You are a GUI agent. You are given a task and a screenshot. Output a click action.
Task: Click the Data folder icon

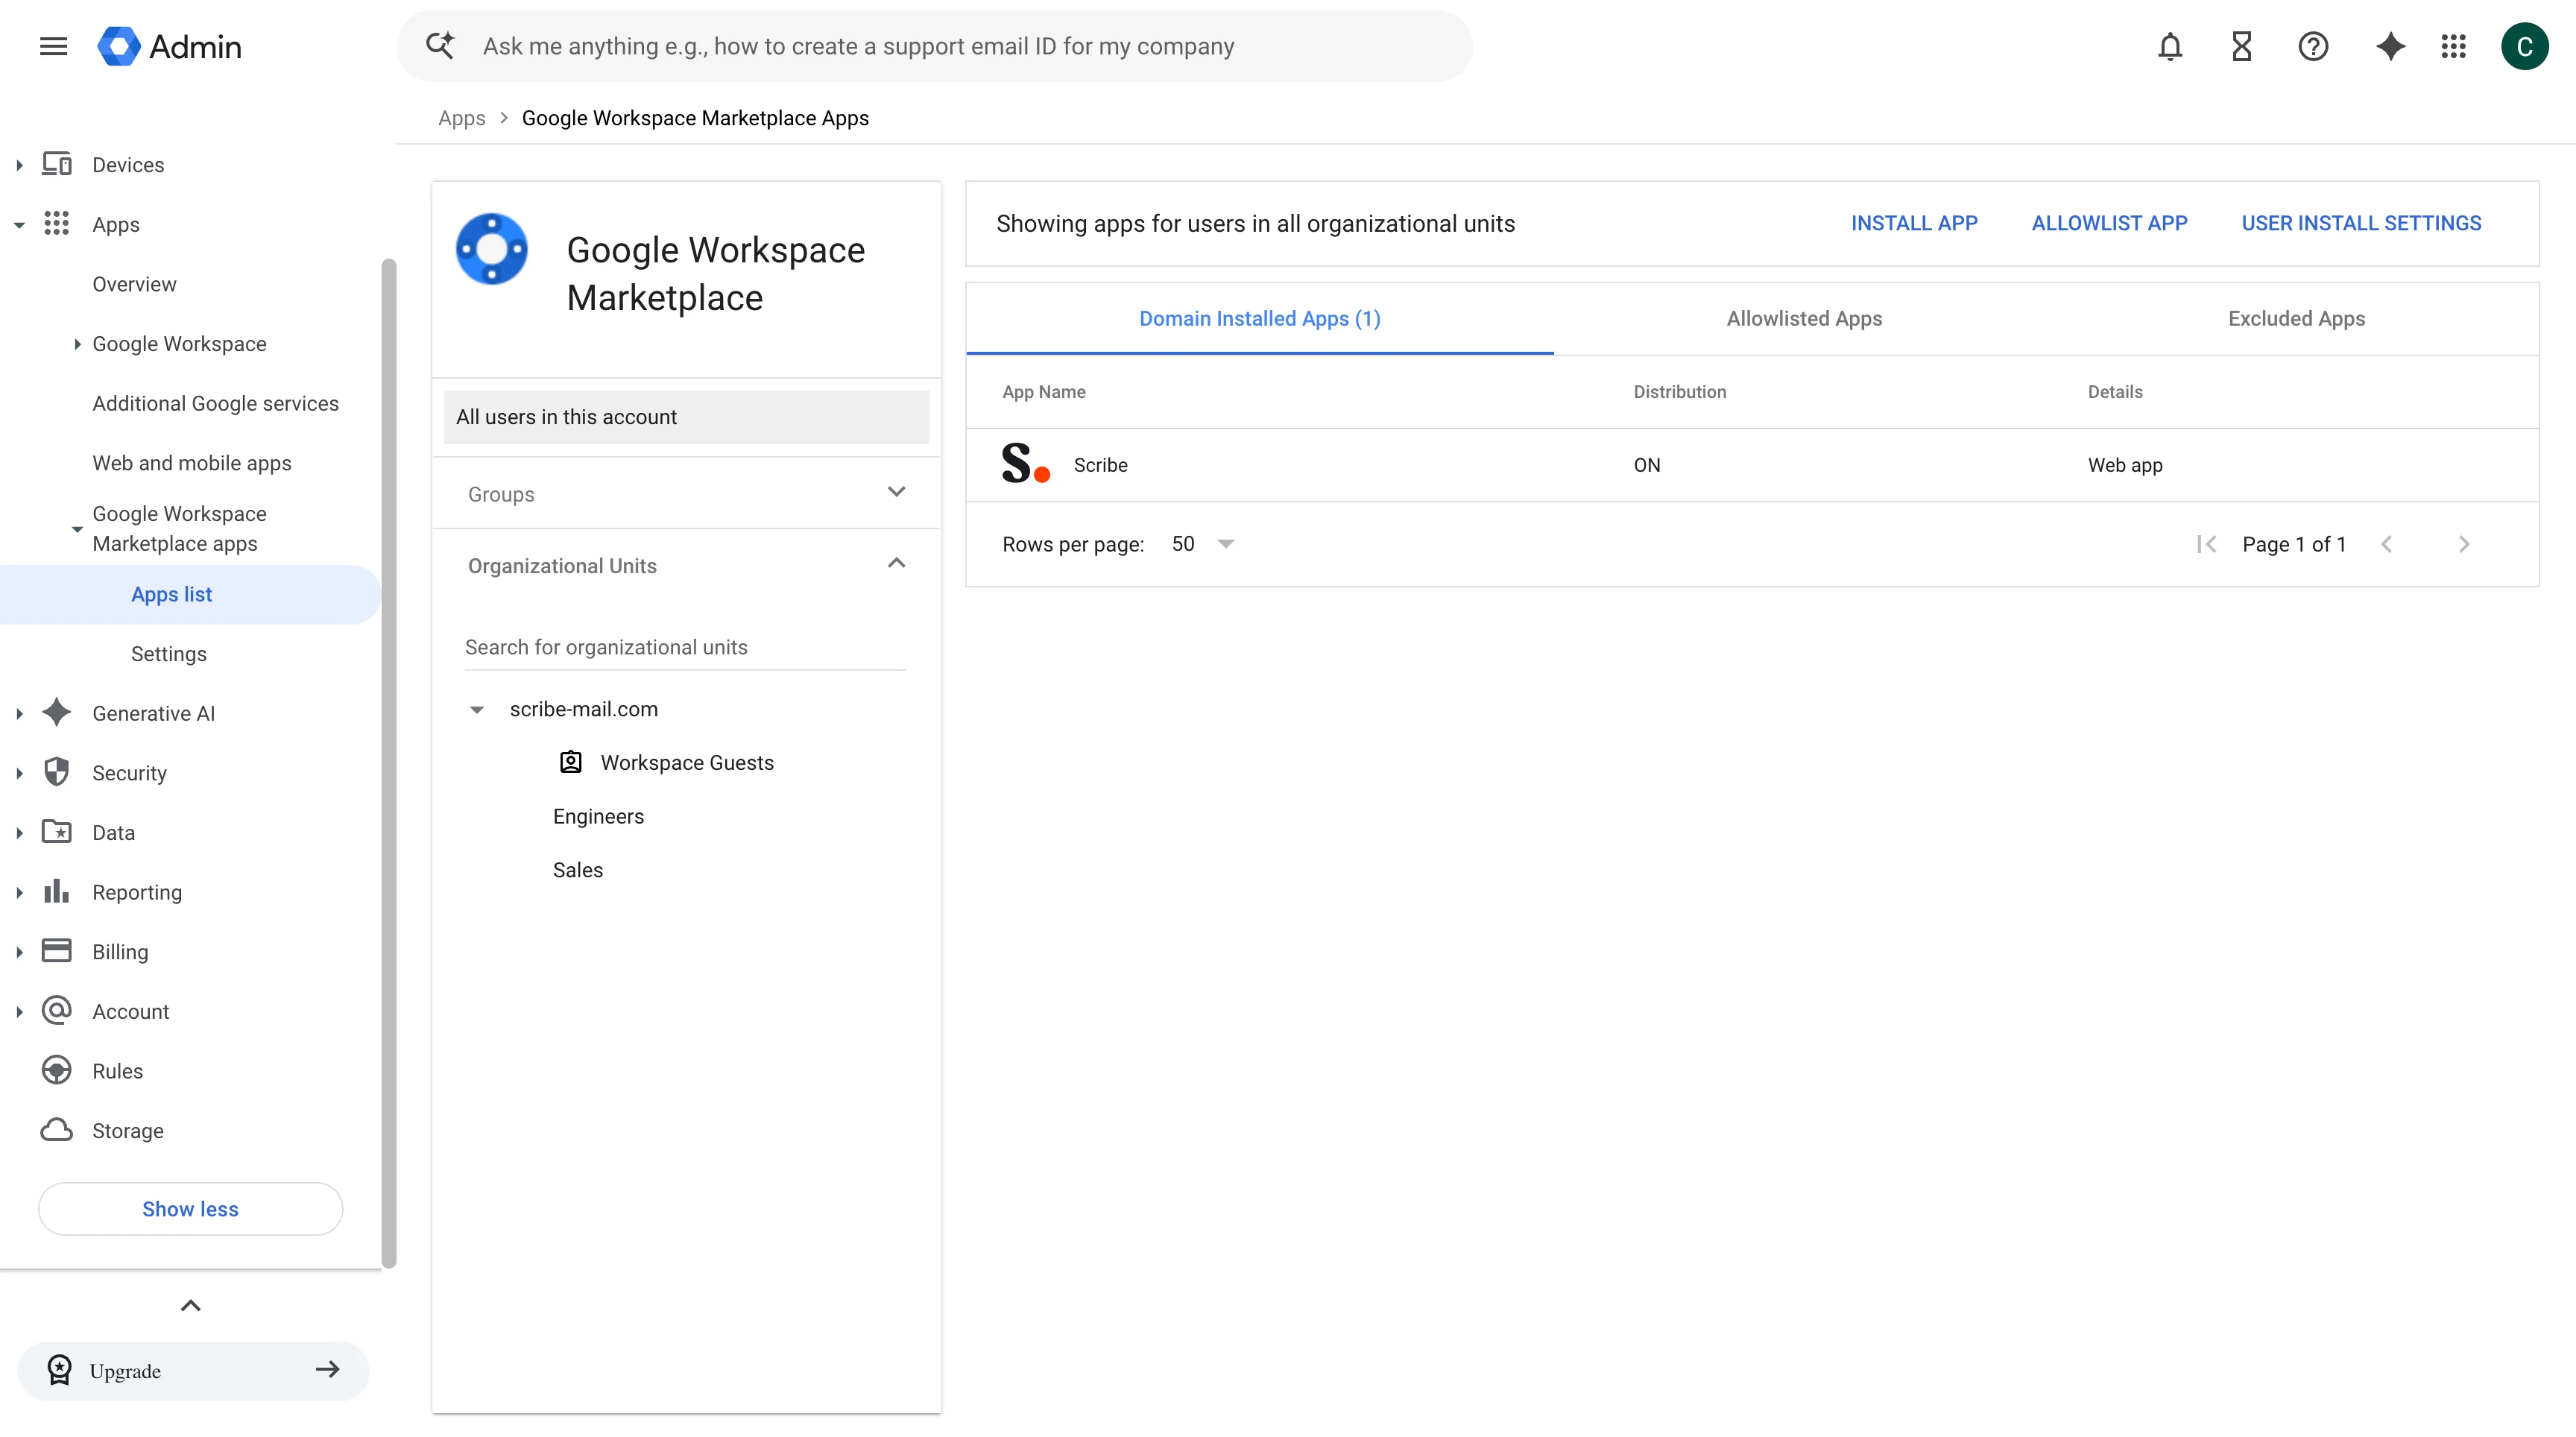coord(56,832)
